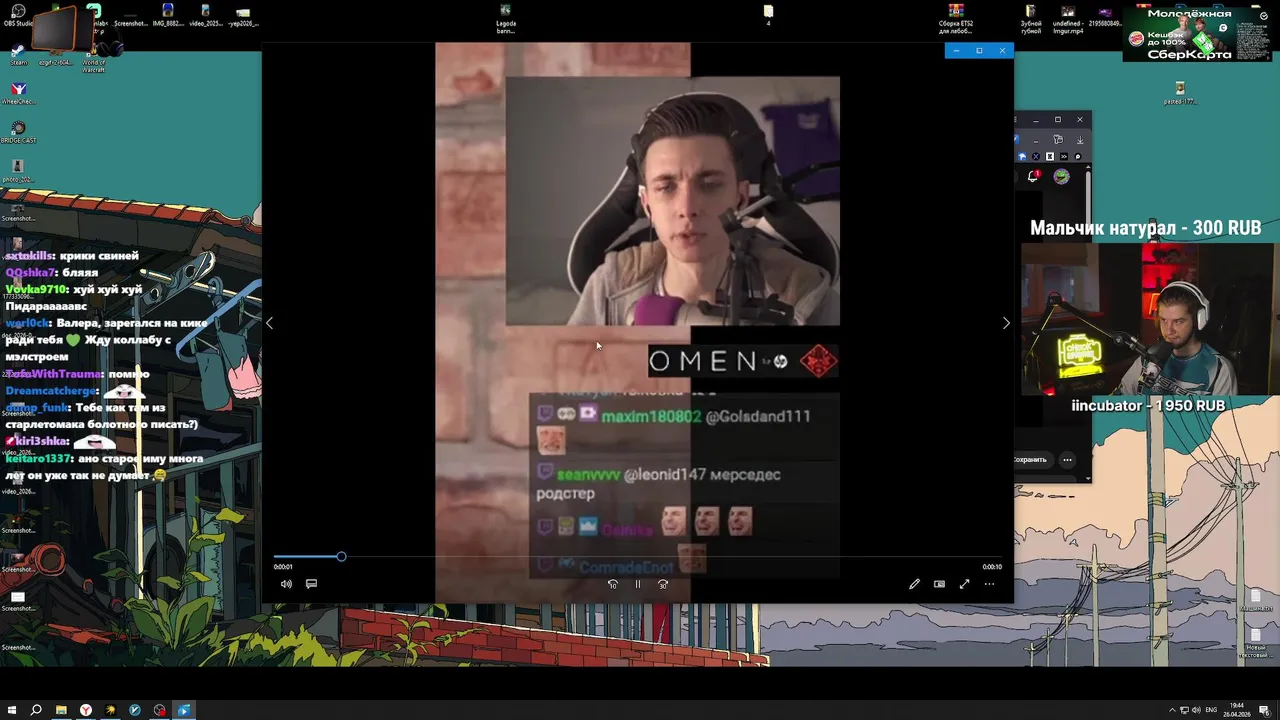Open the taskbar volume control
1280x720 pixels.
[x=1197, y=710]
